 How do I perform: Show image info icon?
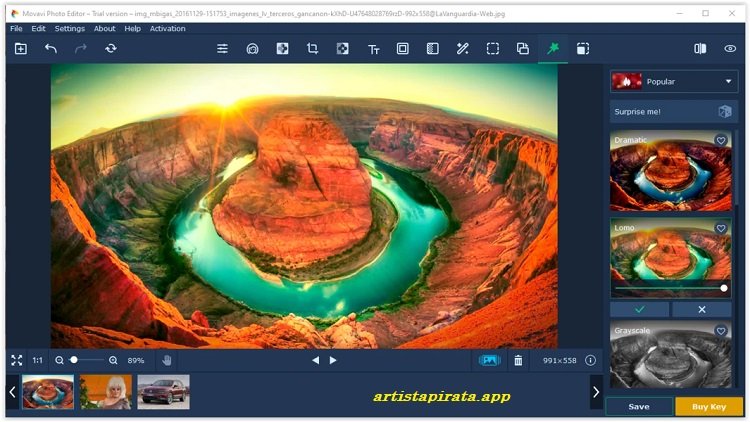point(590,360)
